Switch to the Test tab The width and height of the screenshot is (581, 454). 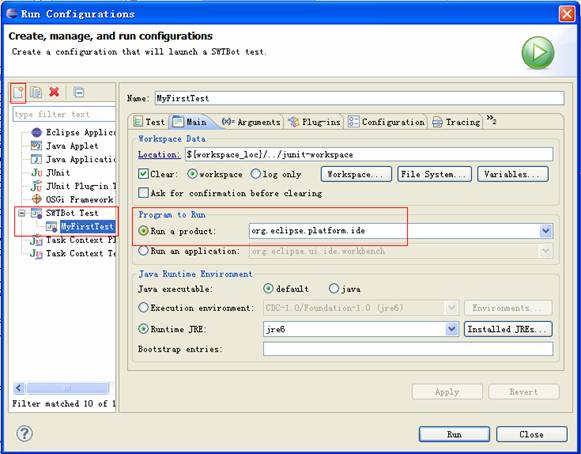click(149, 122)
